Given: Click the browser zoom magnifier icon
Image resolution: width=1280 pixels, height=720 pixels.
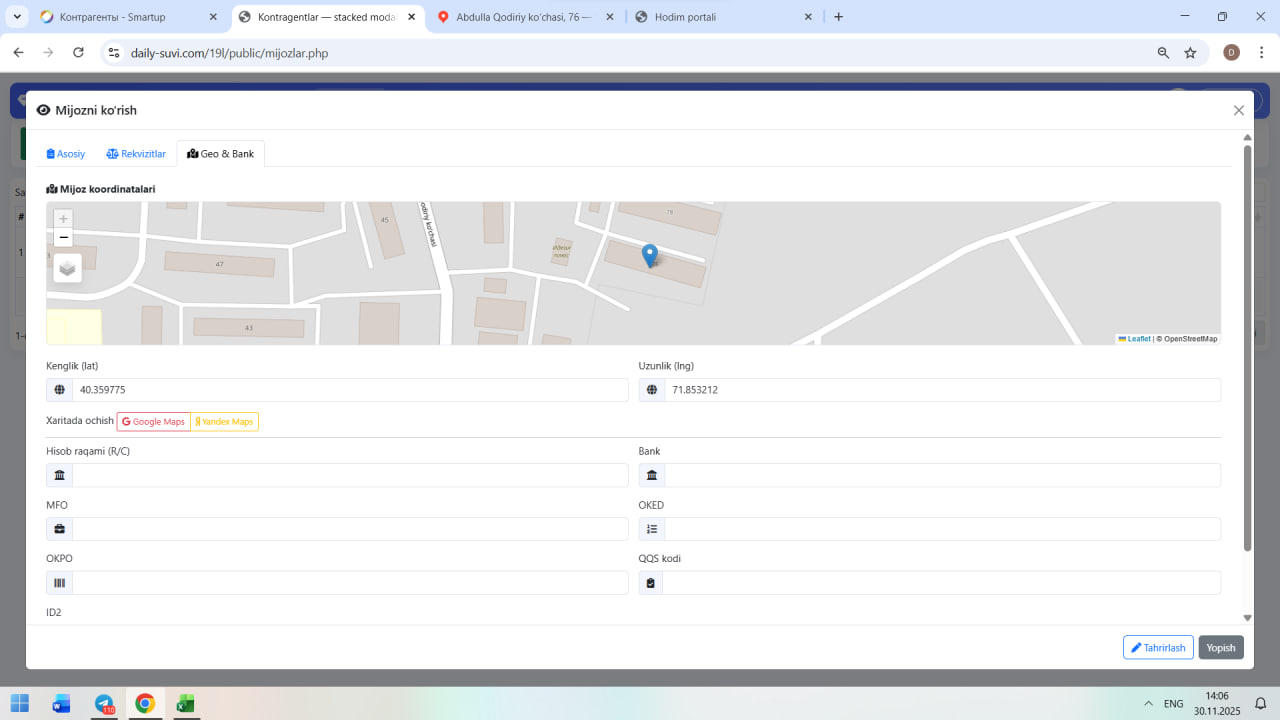Looking at the screenshot, I should [x=1163, y=53].
